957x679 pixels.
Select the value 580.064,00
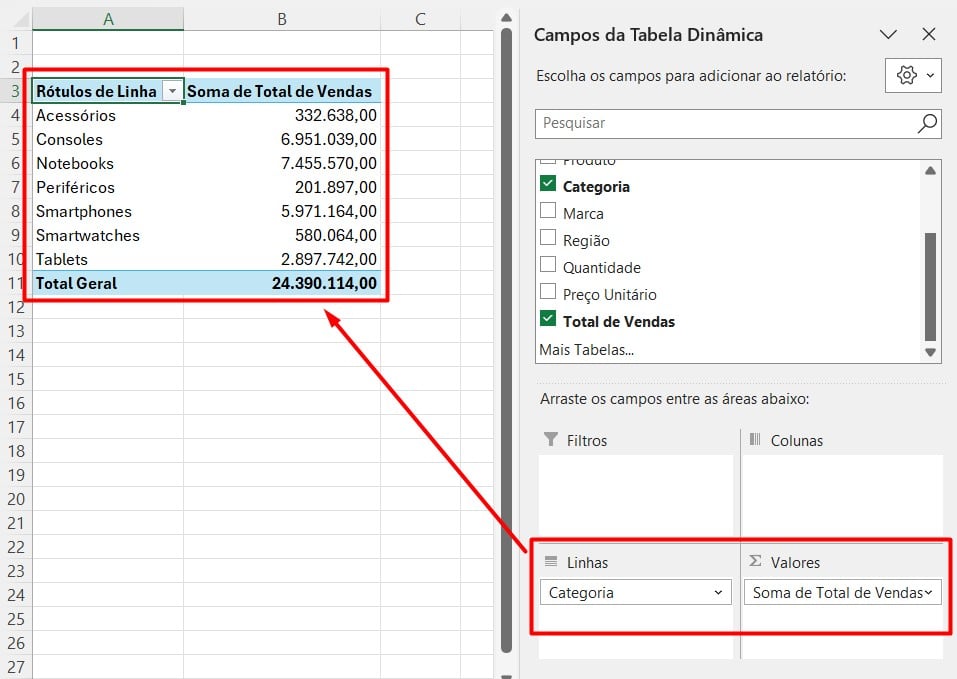282,235
